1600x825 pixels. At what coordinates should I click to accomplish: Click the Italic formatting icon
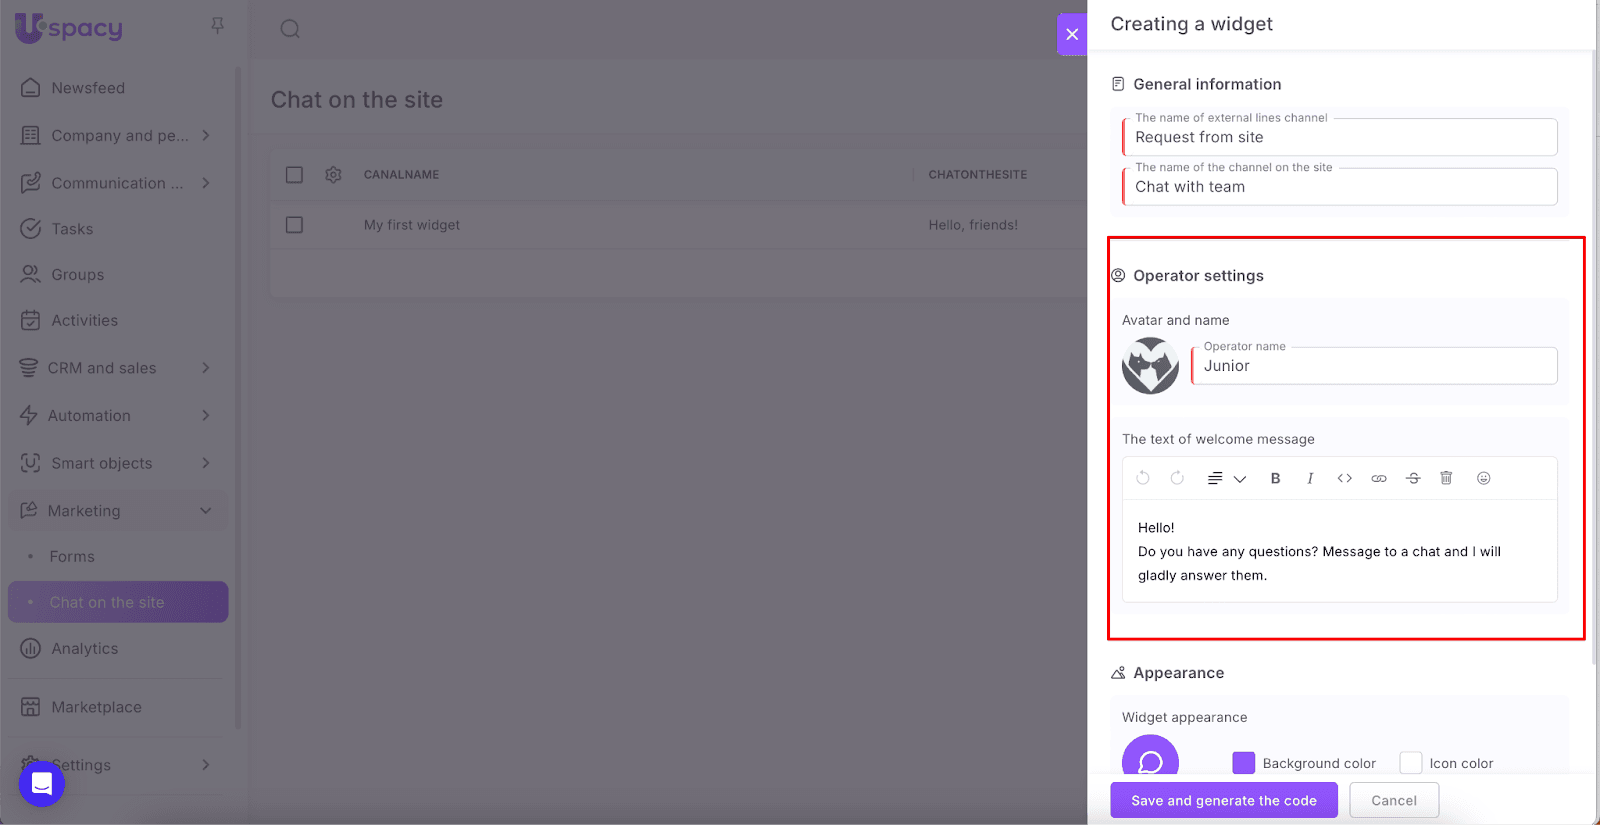tap(1310, 479)
